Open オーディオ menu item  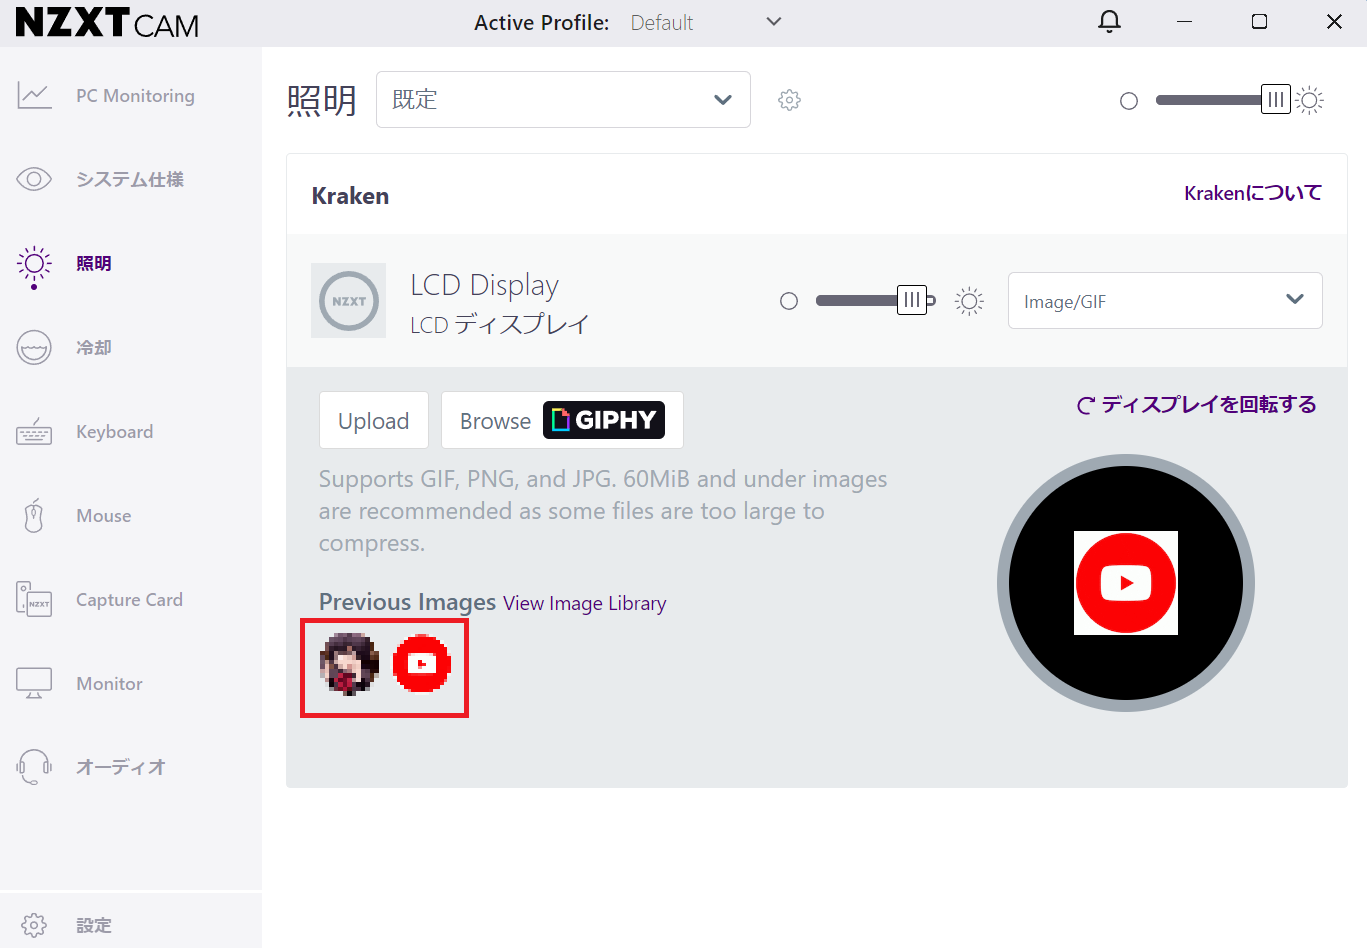pyautogui.click(x=121, y=767)
